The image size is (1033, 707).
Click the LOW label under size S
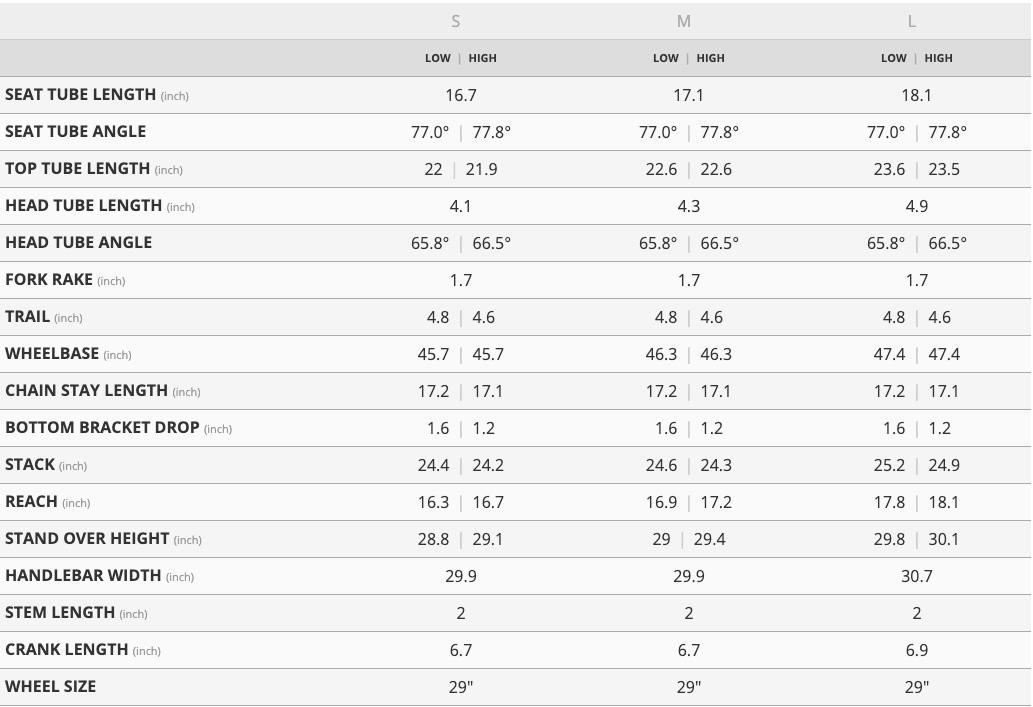(438, 58)
